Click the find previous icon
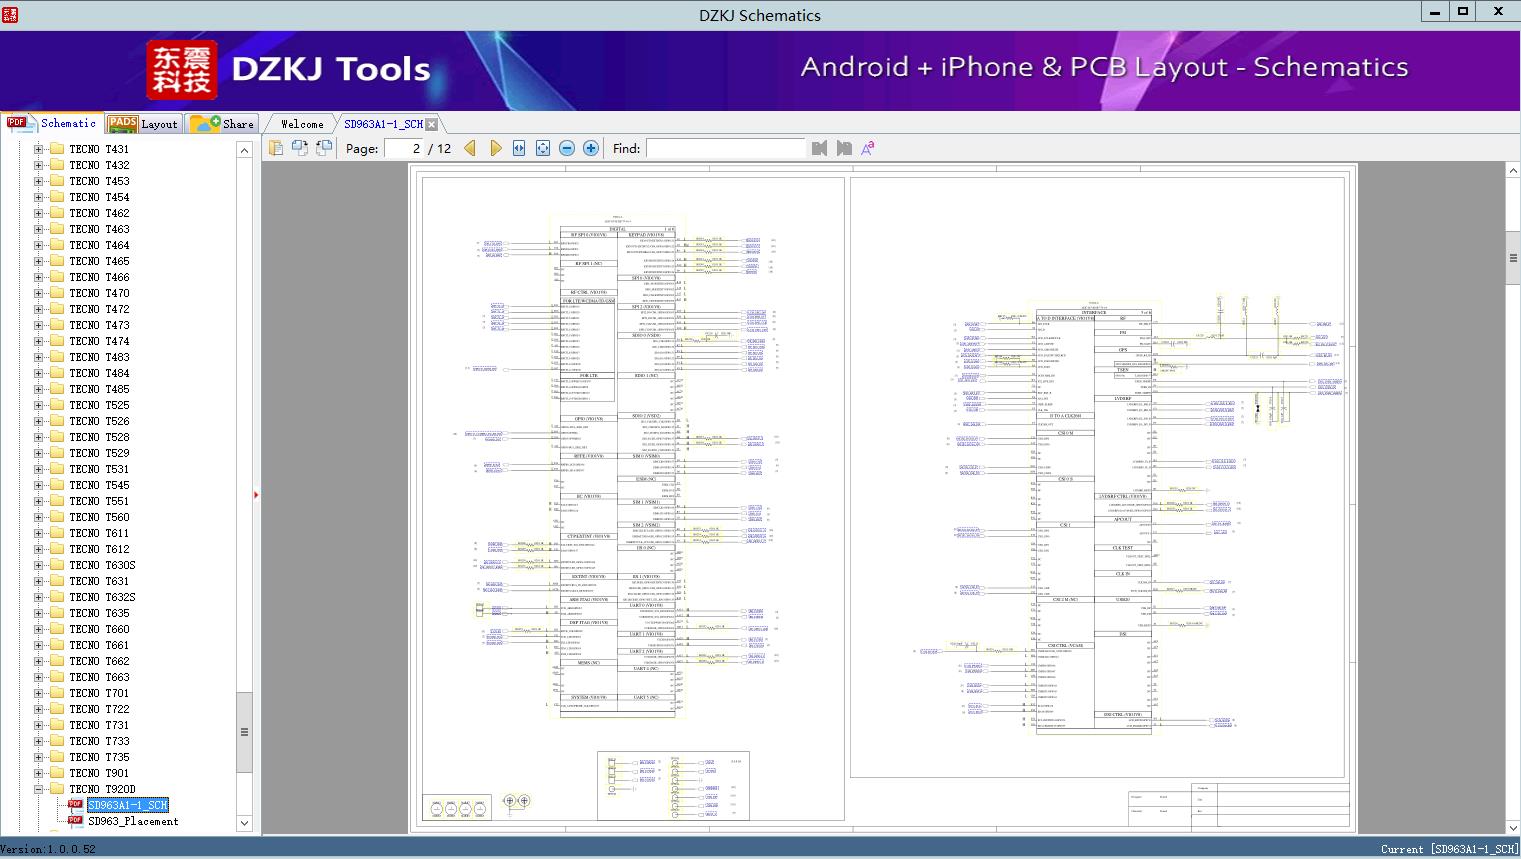1521x859 pixels. tap(820, 148)
